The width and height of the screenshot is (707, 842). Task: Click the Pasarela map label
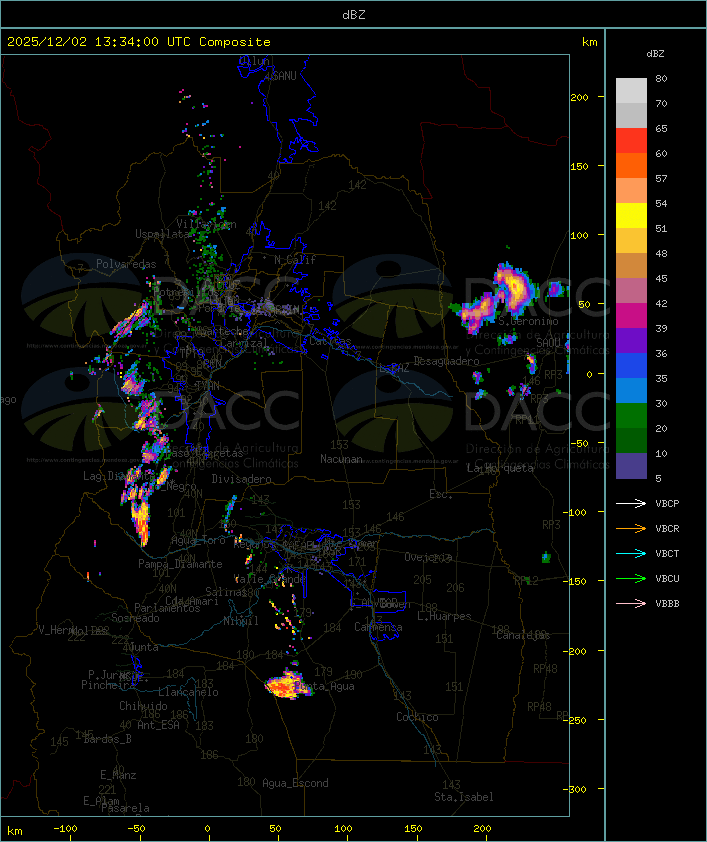(x=125, y=808)
